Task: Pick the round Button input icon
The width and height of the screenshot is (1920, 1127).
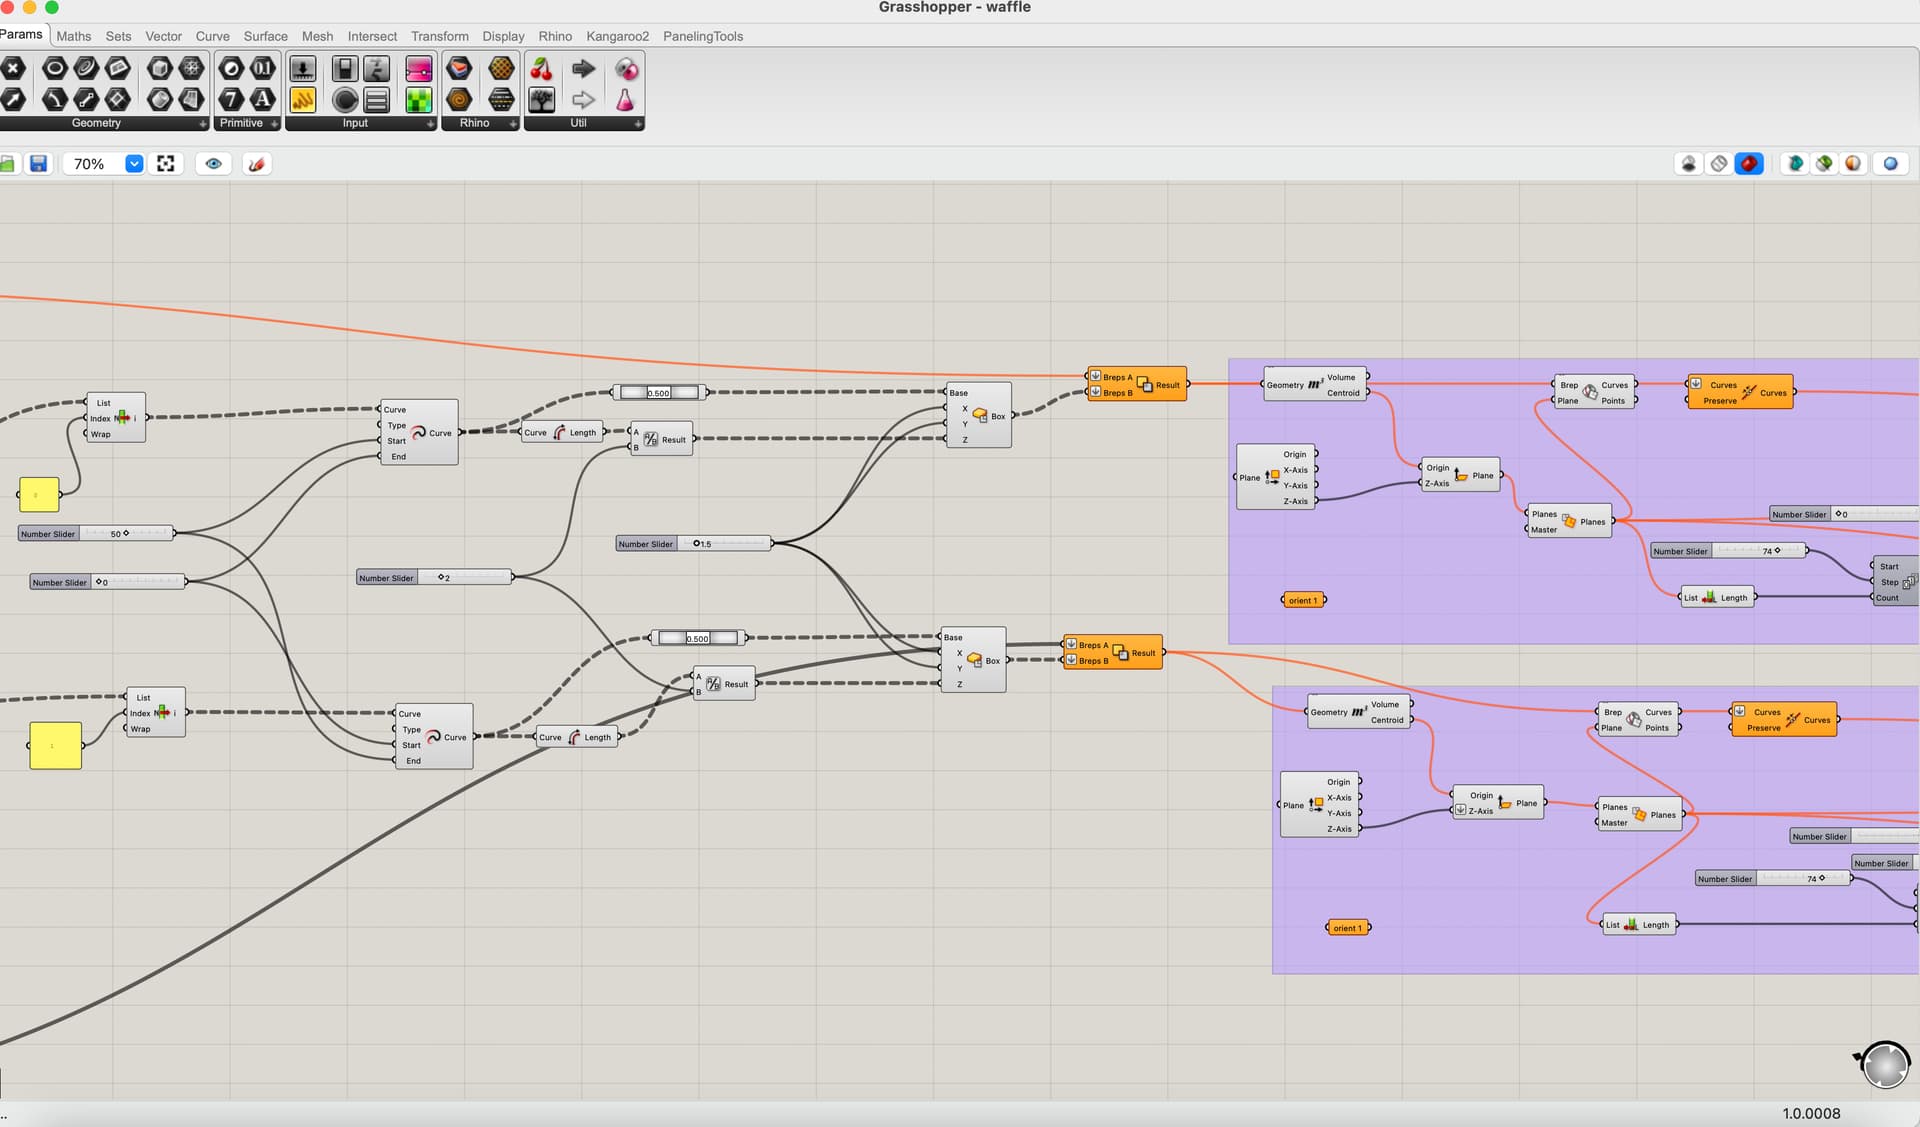Action: pyautogui.click(x=345, y=99)
